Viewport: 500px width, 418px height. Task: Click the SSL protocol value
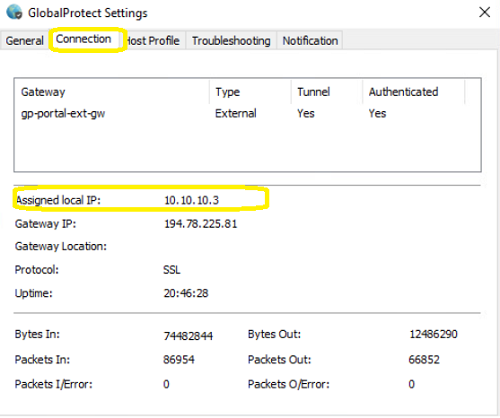[172, 269]
